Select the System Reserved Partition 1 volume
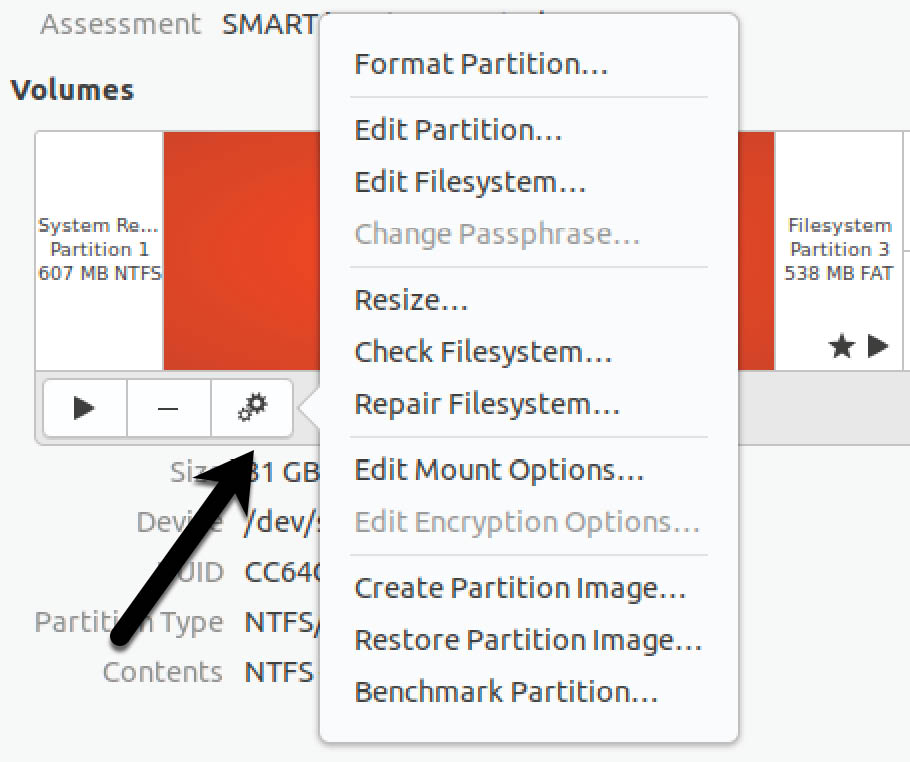The width and height of the screenshot is (910, 762). pyautogui.click(x=99, y=250)
